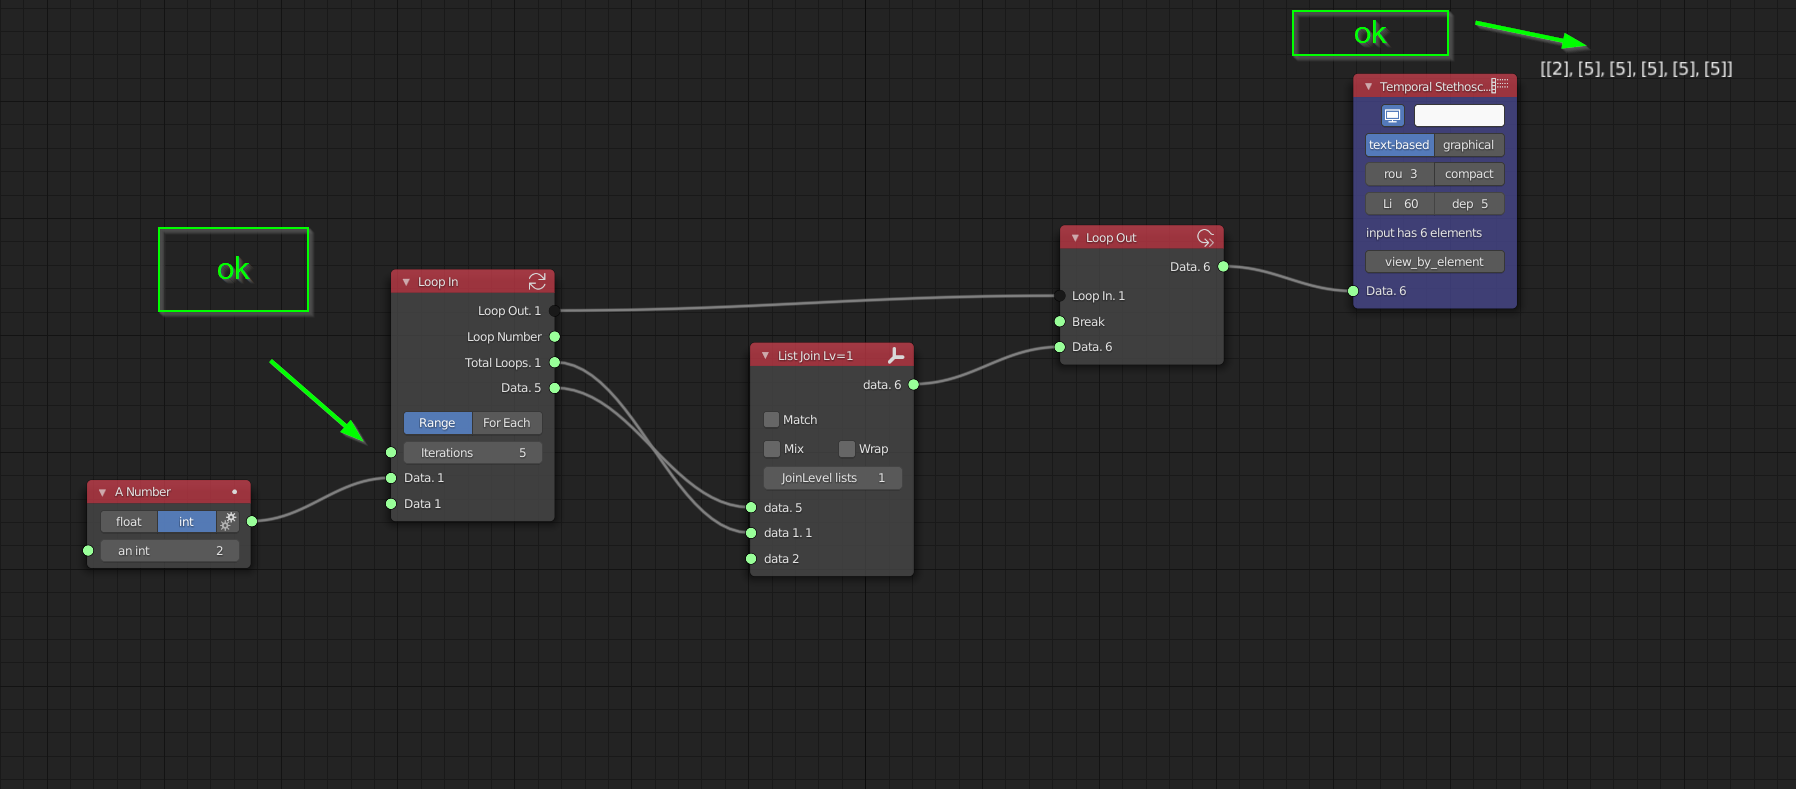Click the dot icon in A Number header
Screen dimensions: 1796x789
point(235,492)
